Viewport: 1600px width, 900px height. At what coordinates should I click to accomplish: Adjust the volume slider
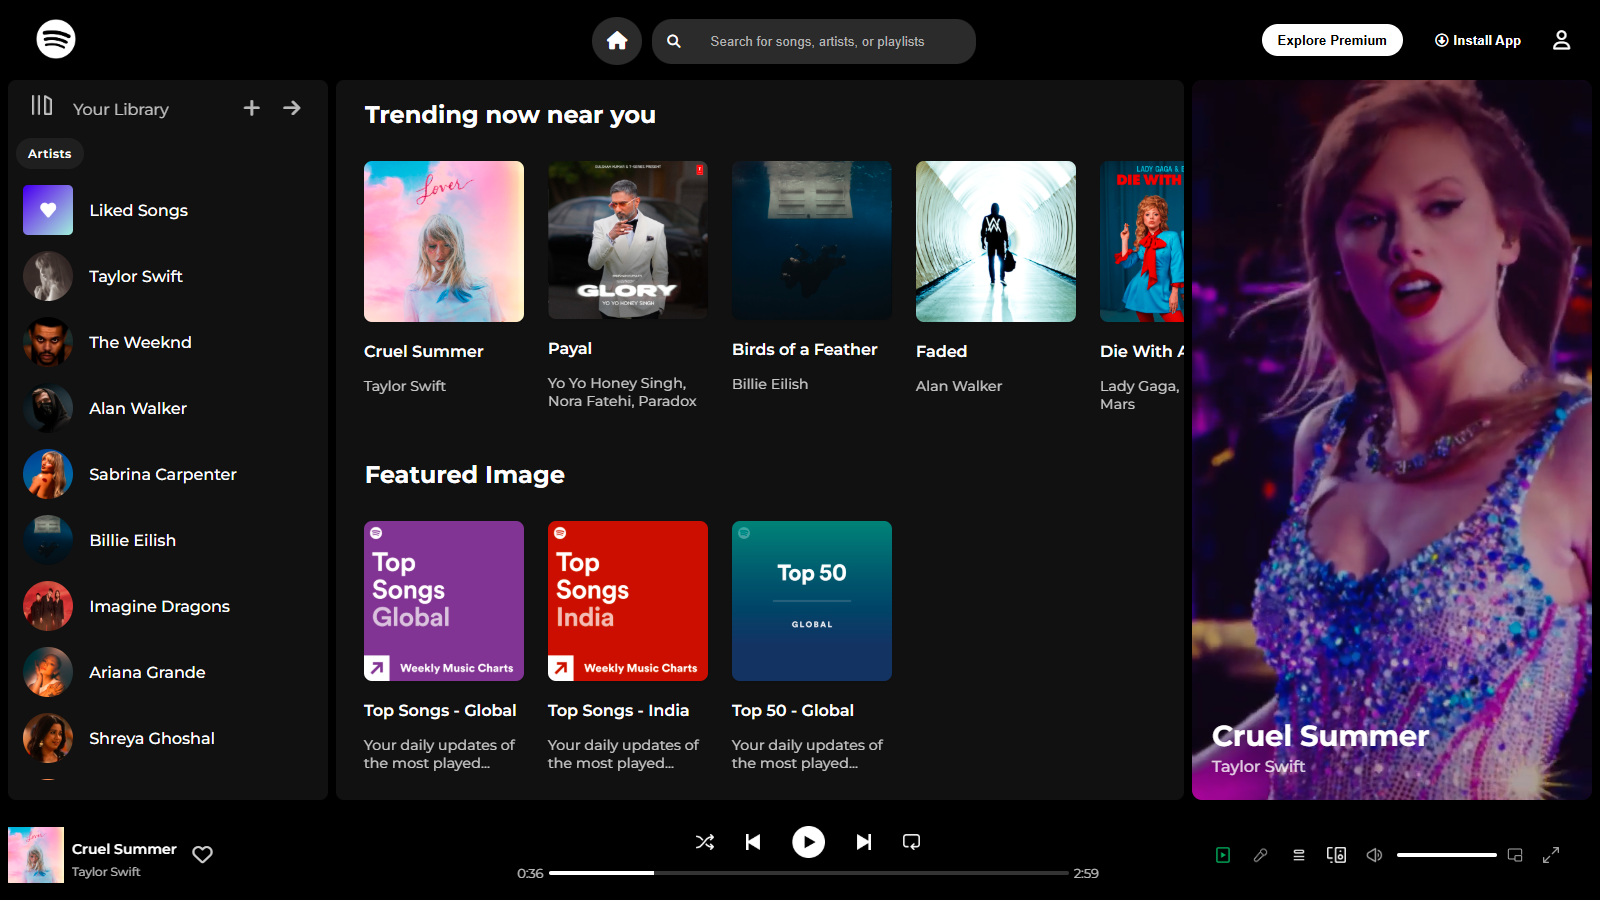tap(1446, 855)
